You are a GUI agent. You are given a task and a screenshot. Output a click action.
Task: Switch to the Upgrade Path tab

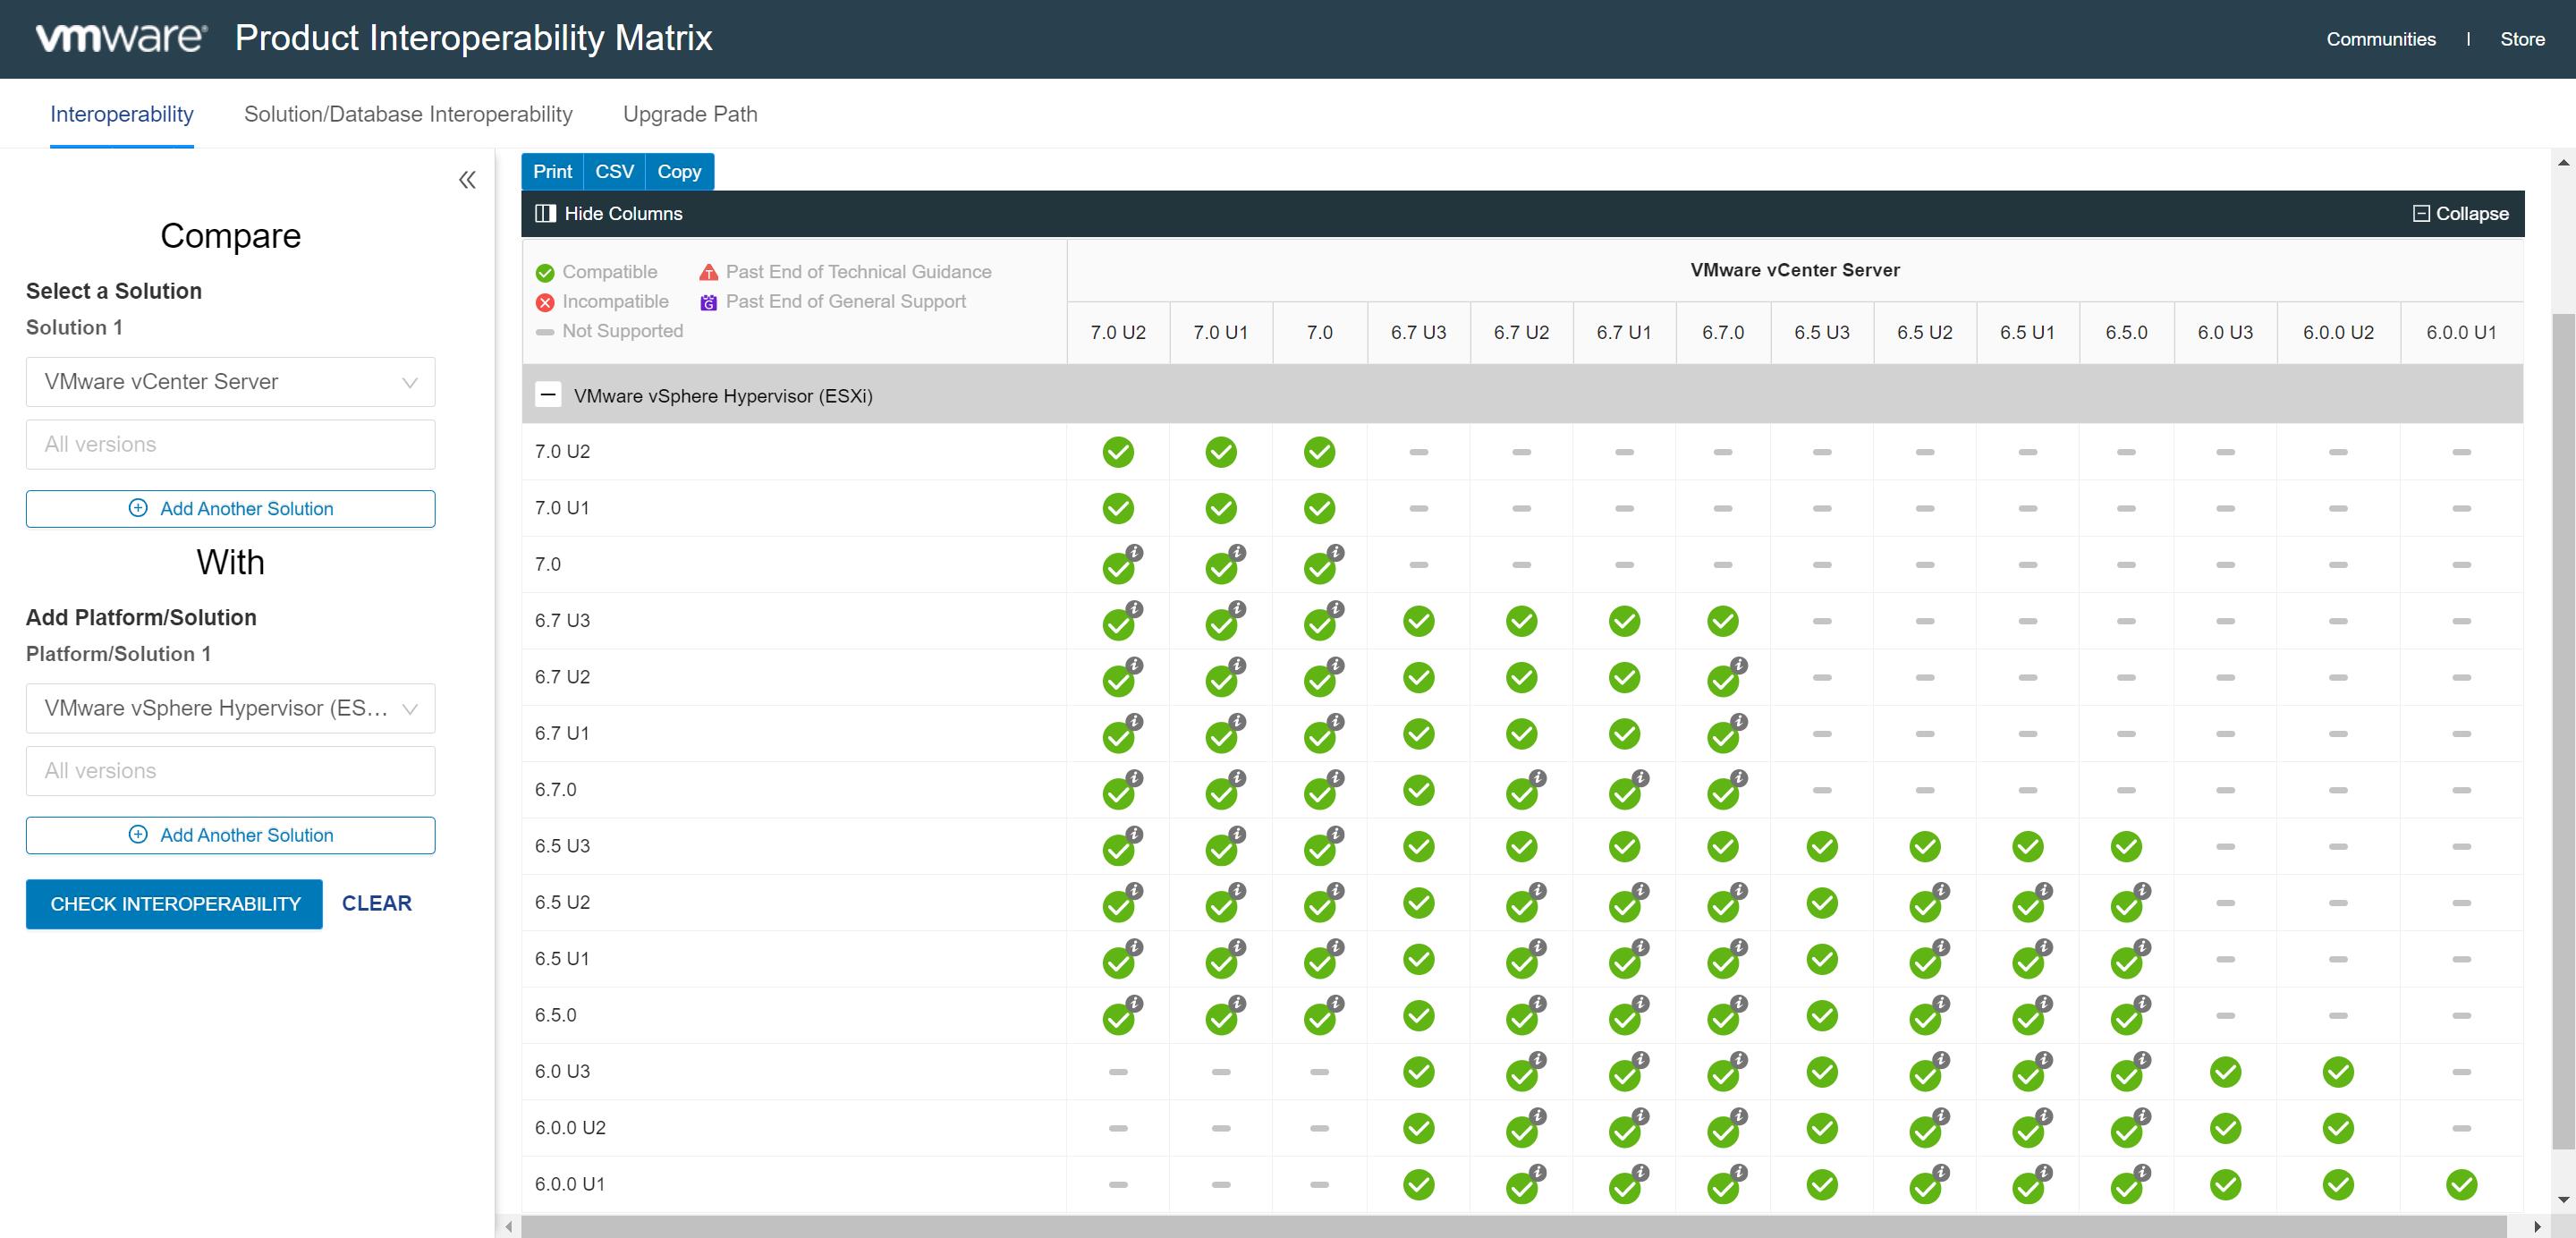(690, 114)
